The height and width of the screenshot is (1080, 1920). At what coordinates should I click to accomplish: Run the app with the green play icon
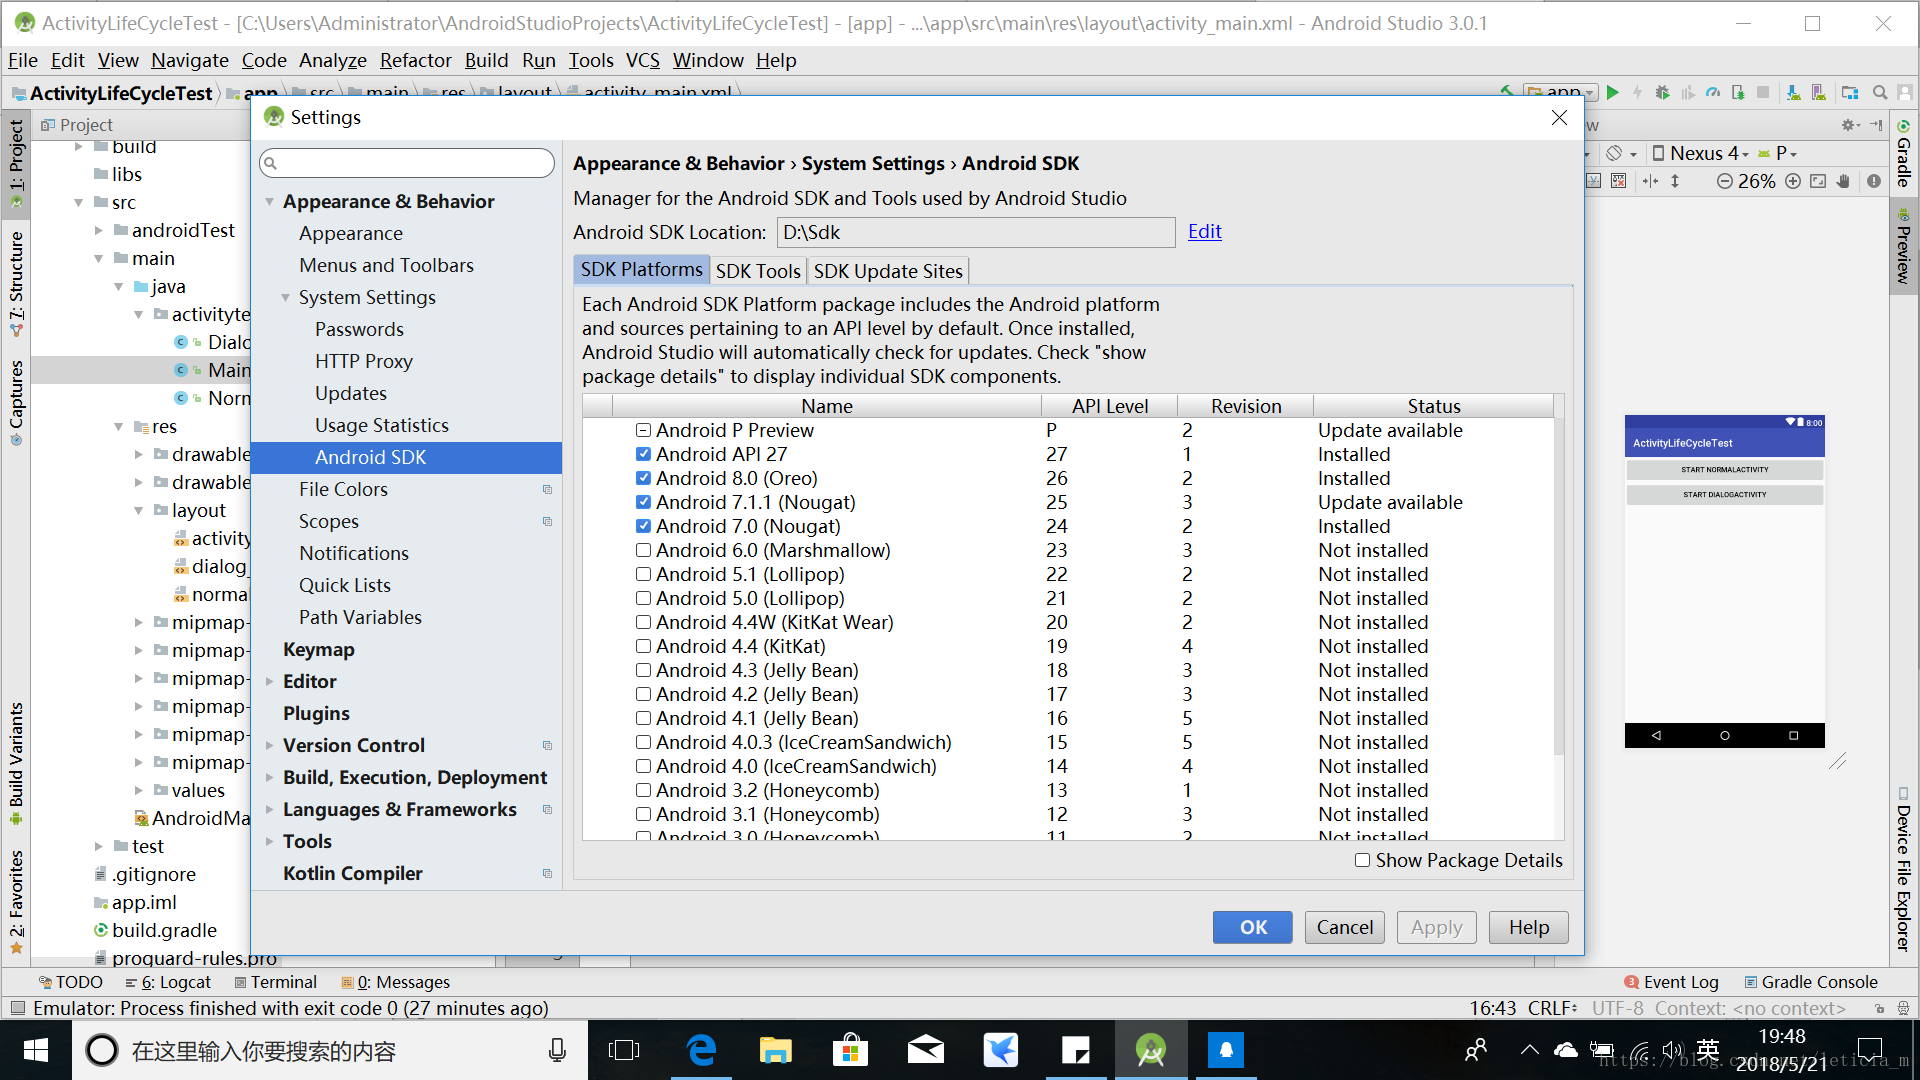point(1612,93)
